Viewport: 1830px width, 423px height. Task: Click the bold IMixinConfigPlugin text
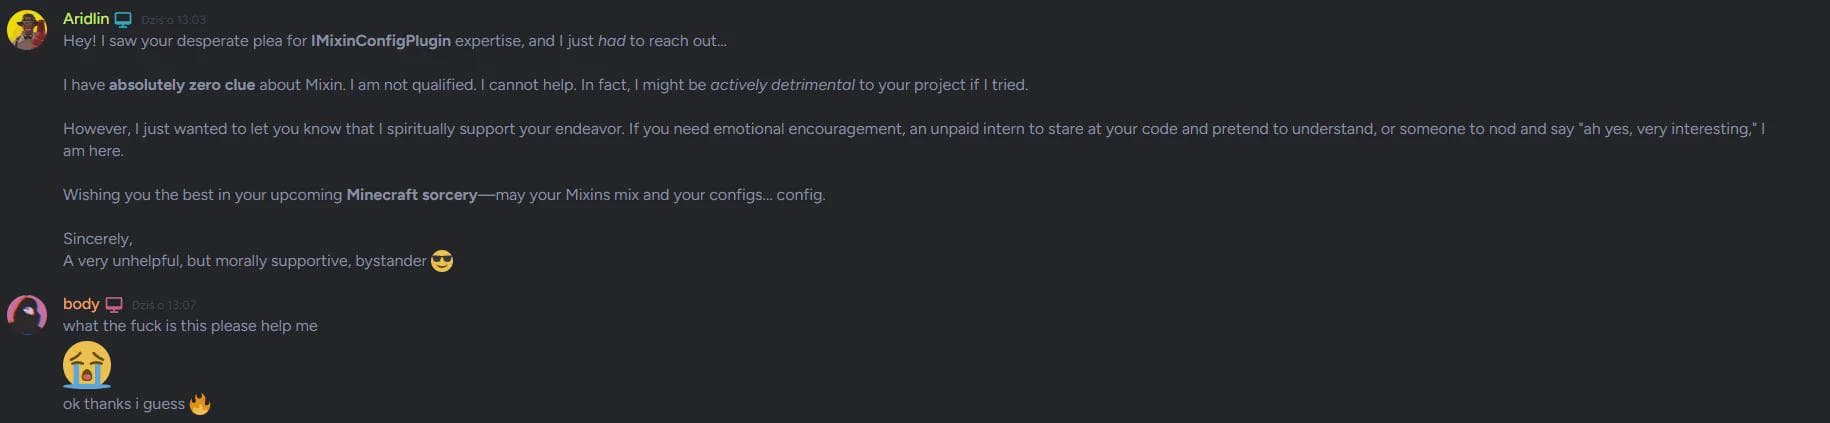coord(380,41)
